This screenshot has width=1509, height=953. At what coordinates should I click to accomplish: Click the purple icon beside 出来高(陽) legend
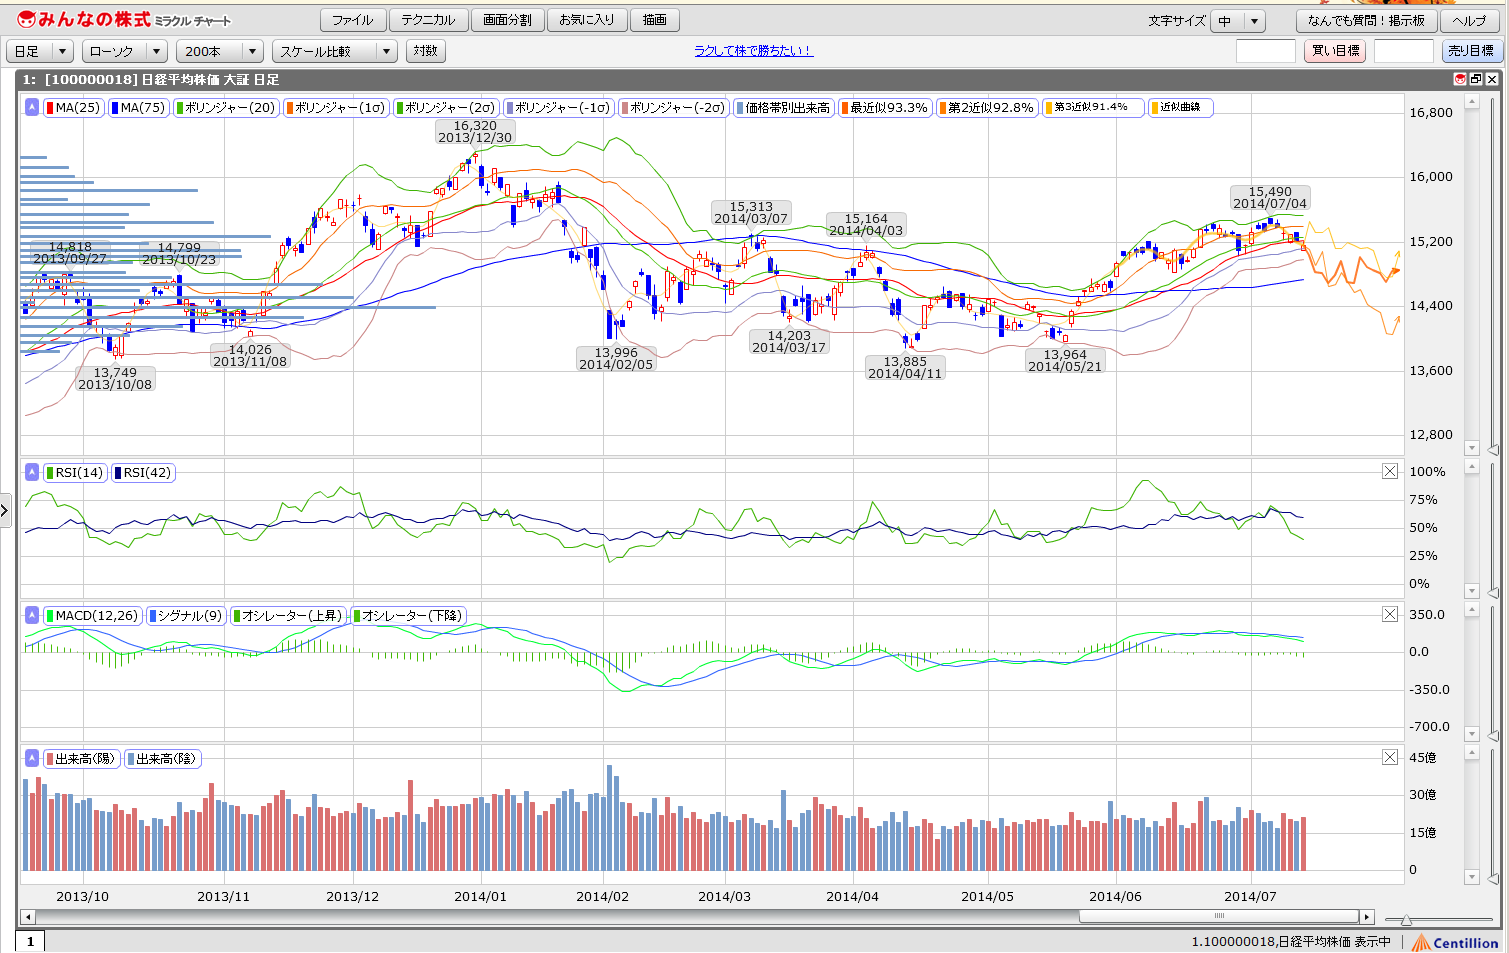point(32,758)
